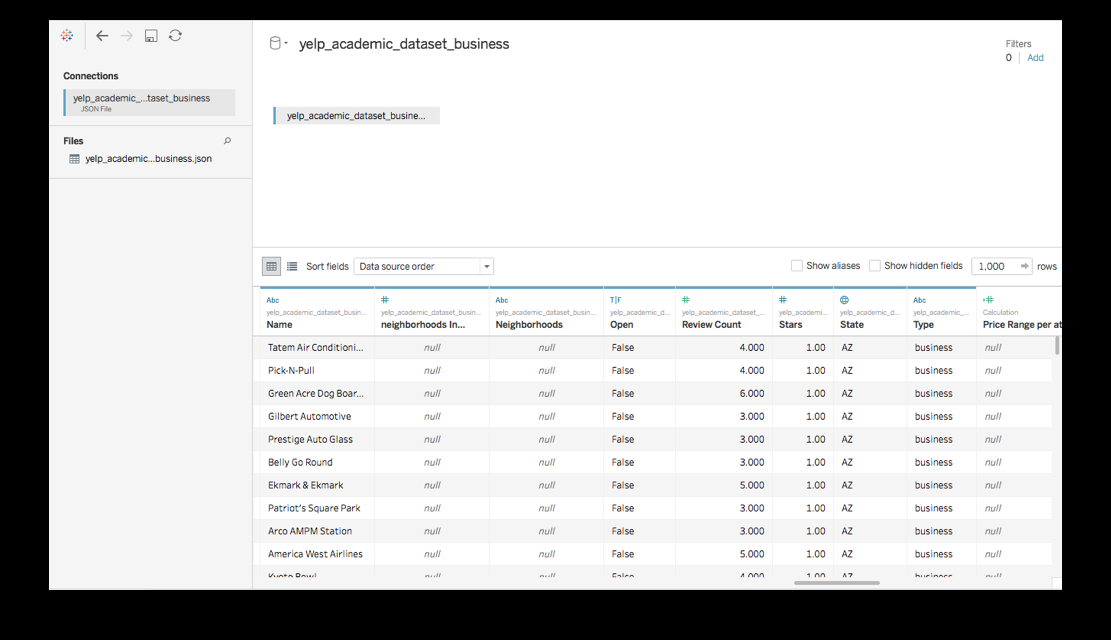This screenshot has width=1111, height=640.
Task: Change data type icon for neighborhoods In... column
Action: point(385,300)
